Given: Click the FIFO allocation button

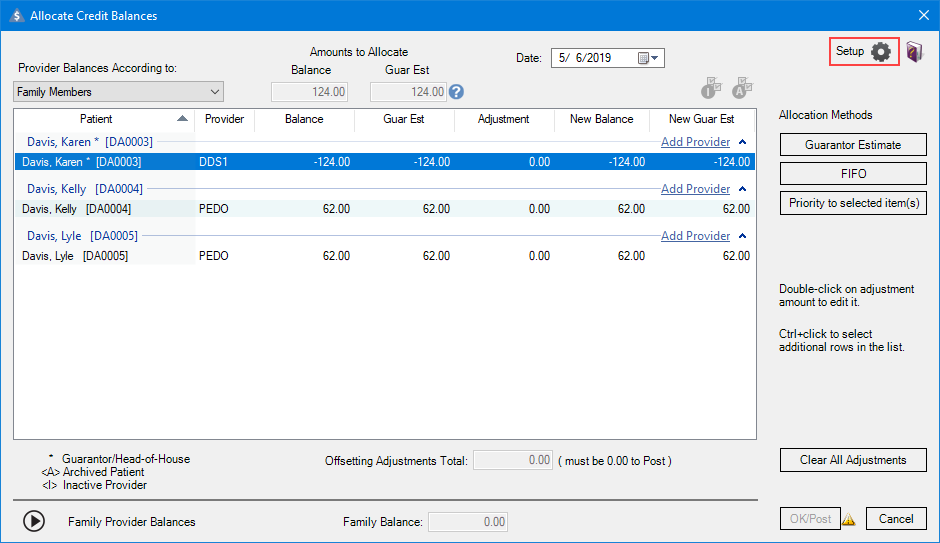Looking at the screenshot, I should pyautogui.click(x=852, y=174).
